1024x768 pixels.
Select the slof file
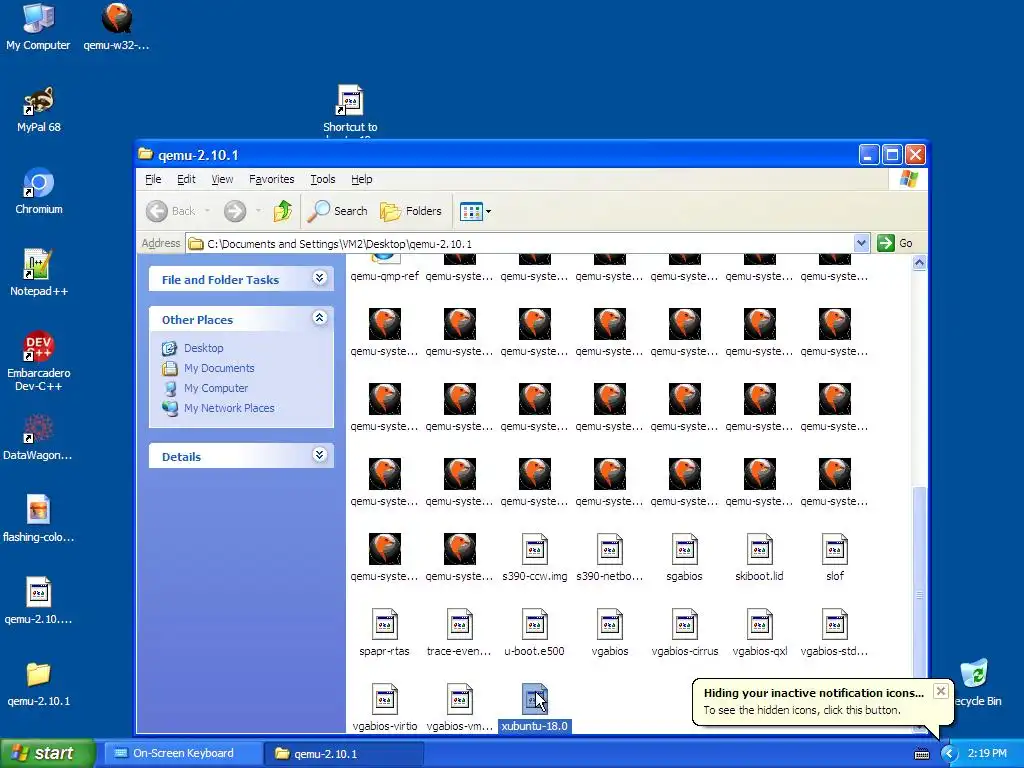(x=835, y=557)
